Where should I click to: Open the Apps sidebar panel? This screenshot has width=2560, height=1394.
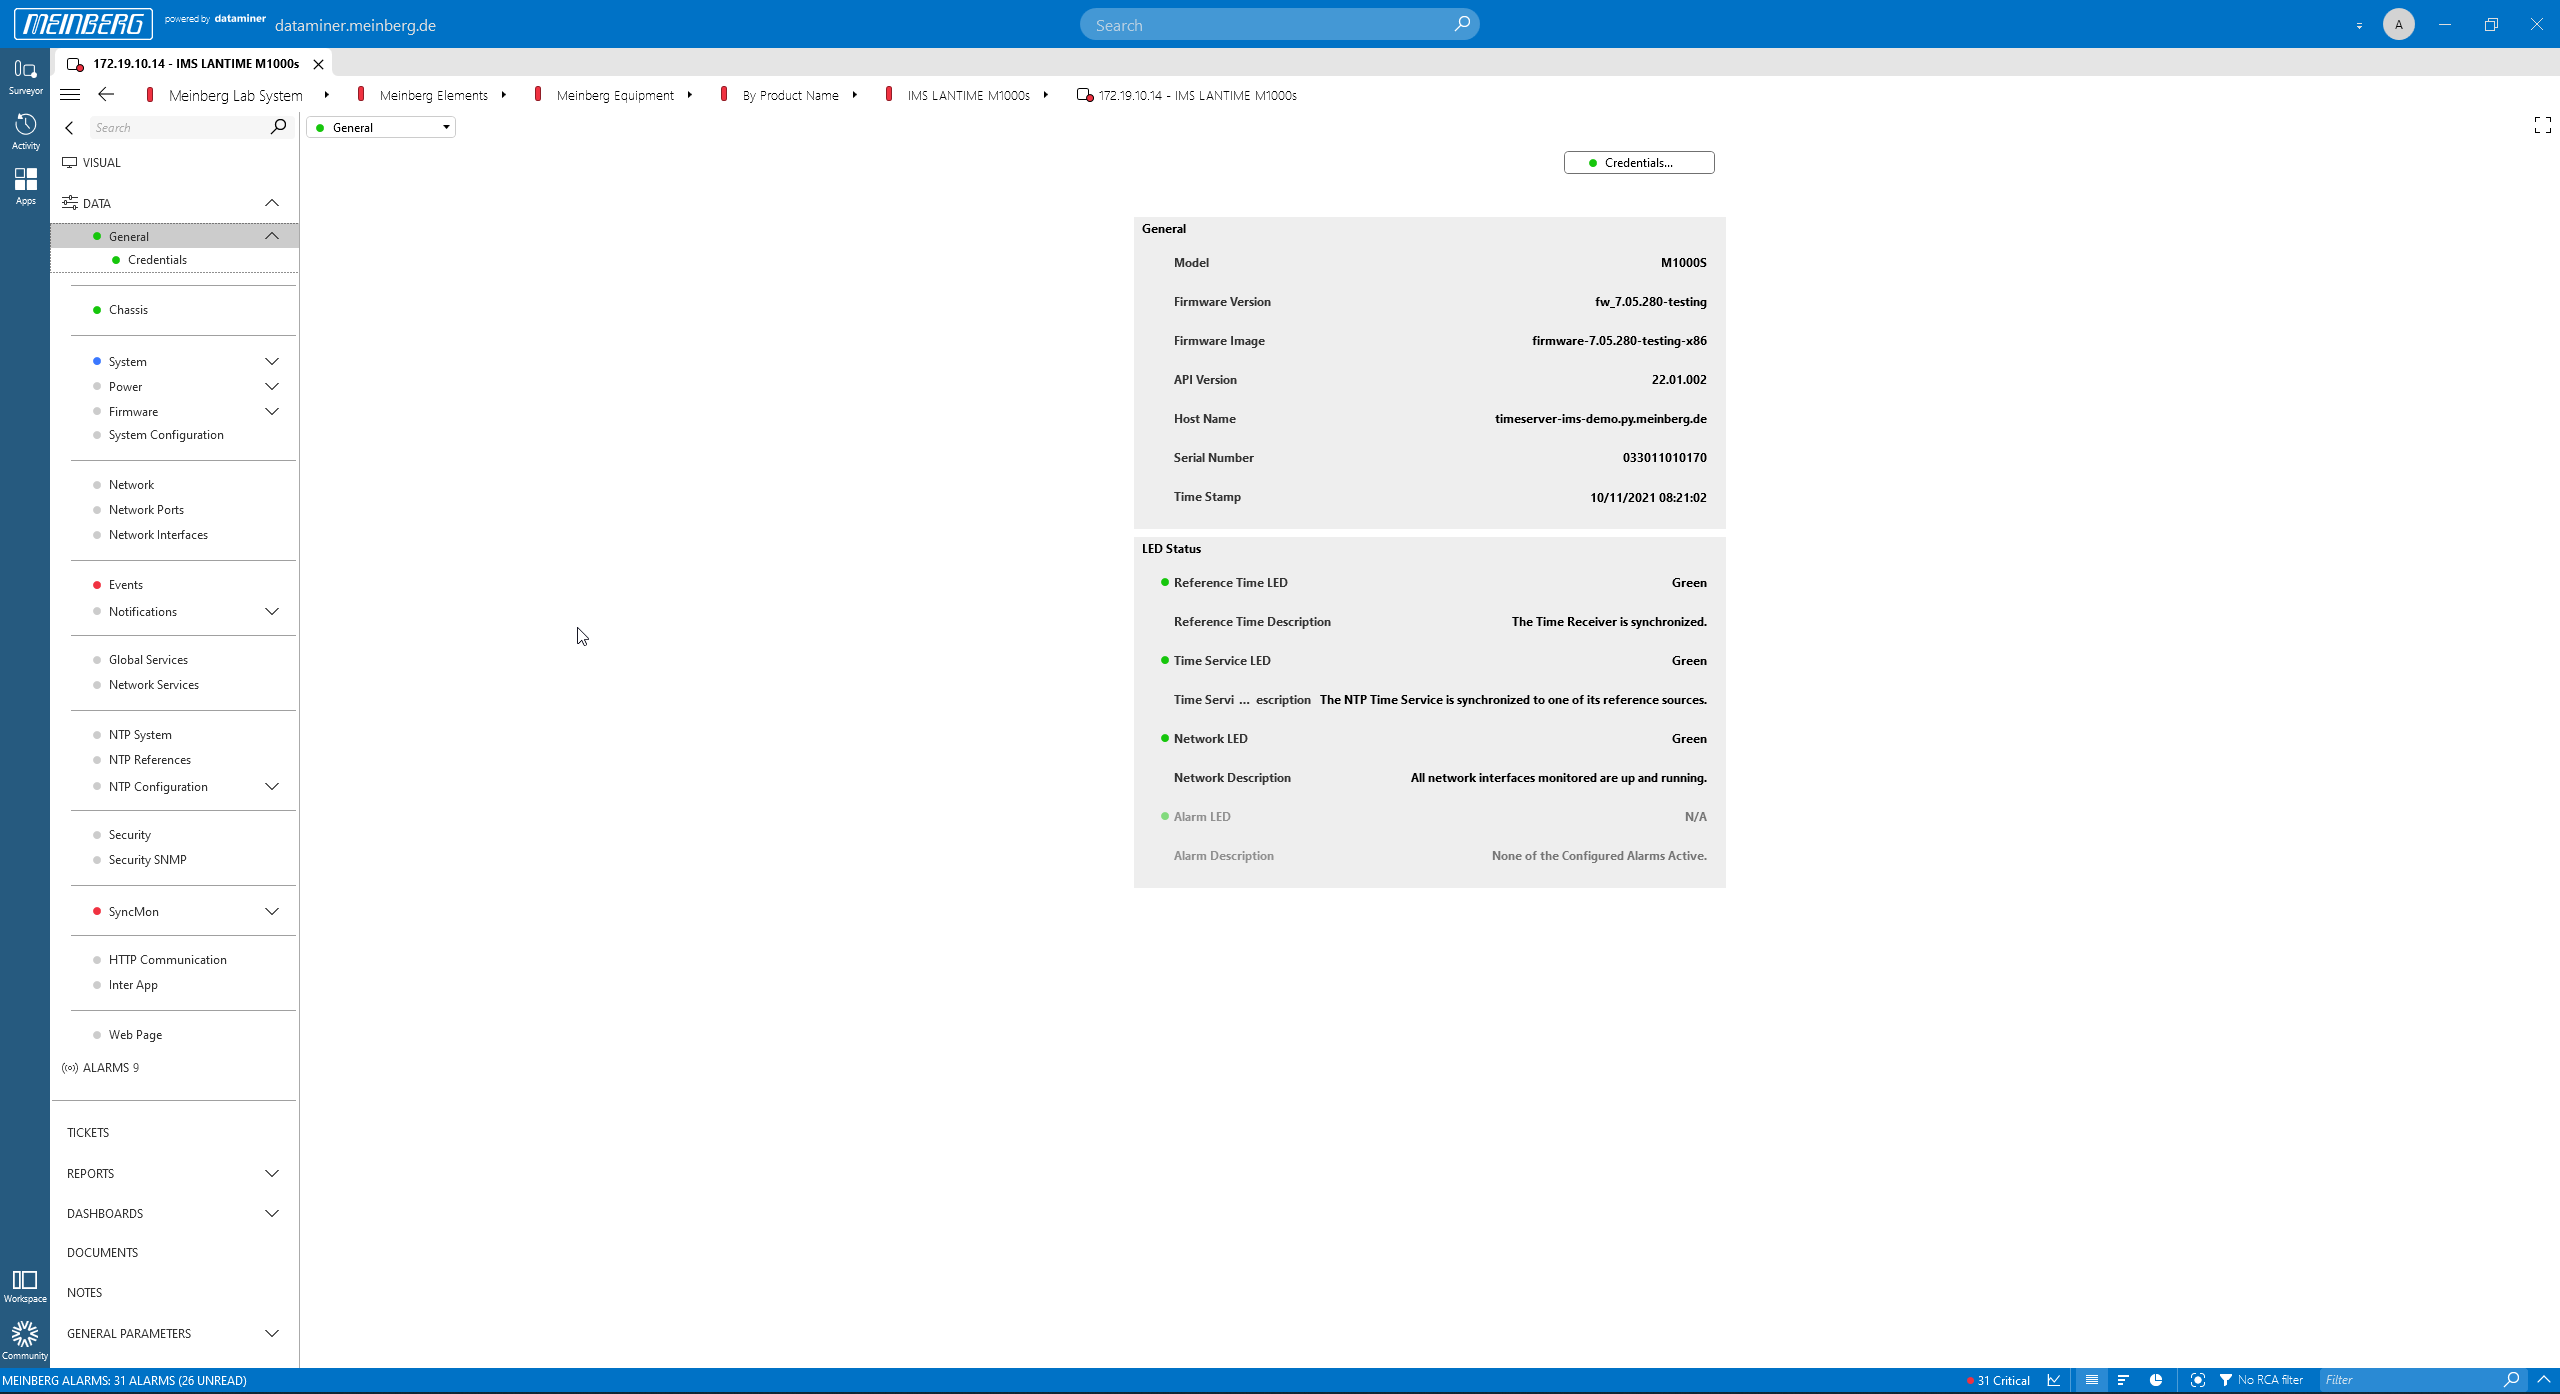(x=25, y=186)
